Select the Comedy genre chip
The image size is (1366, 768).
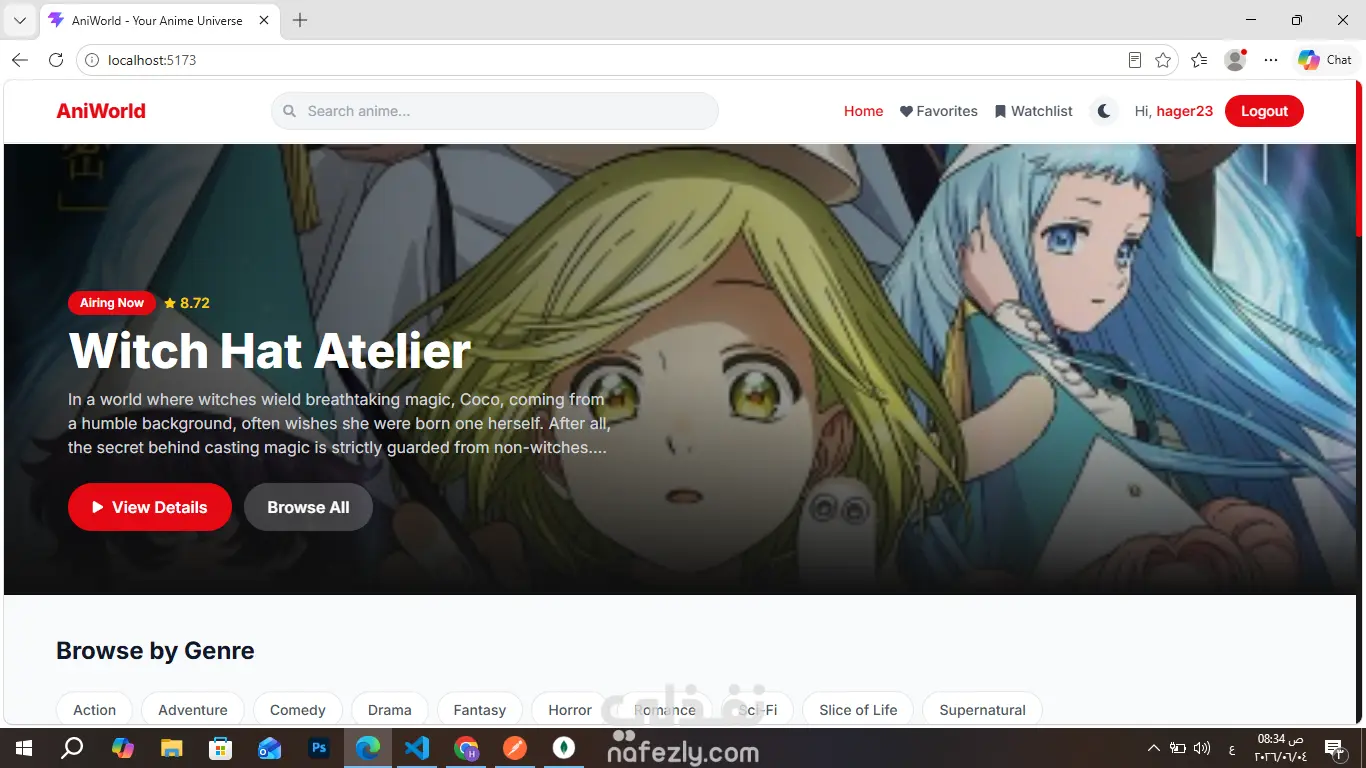click(x=298, y=709)
